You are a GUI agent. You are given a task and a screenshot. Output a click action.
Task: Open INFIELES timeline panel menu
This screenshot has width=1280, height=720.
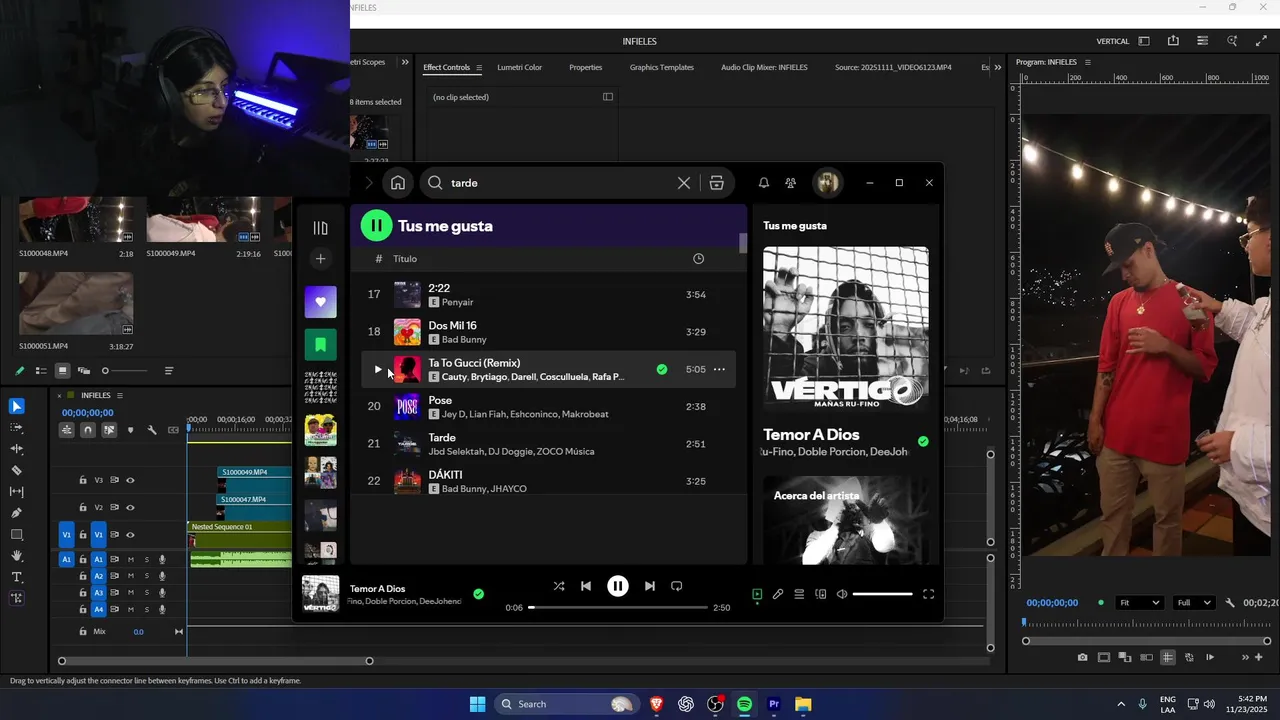tap(120, 395)
